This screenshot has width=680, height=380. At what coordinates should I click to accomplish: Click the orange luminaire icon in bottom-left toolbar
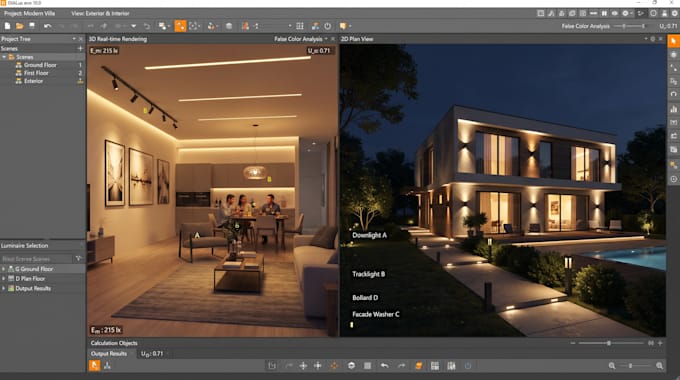pos(94,366)
